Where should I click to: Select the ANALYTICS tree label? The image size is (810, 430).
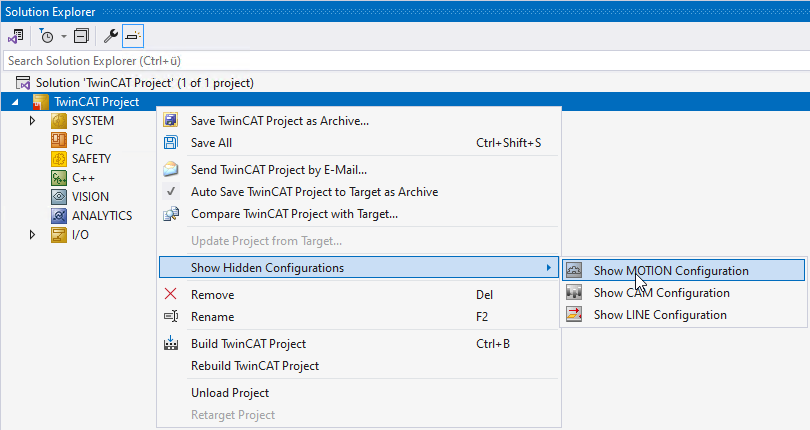point(102,216)
